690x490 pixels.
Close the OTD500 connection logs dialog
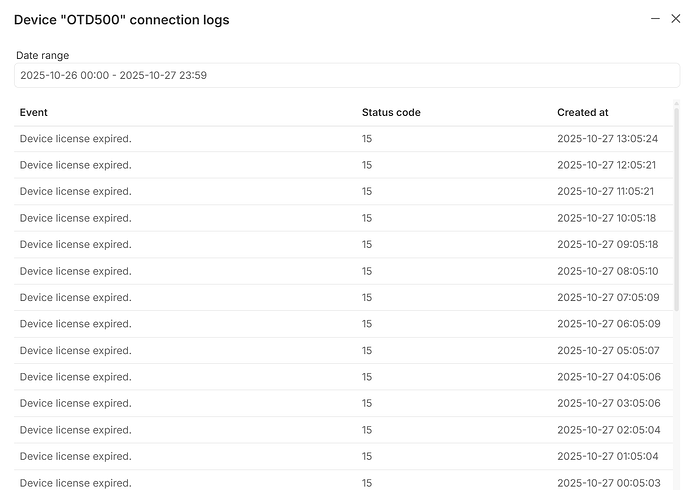[x=675, y=19]
